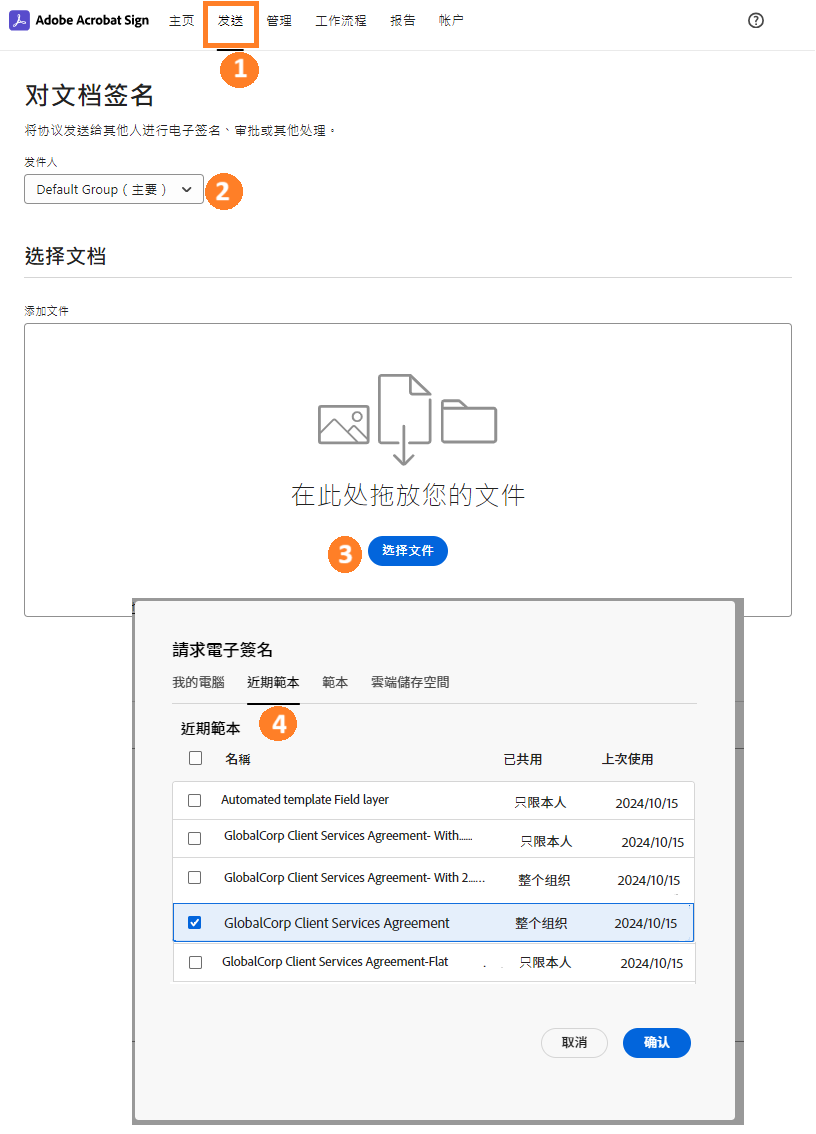Click the Adobe Acrobat Sign logo icon
Image resolution: width=816 pixels, height=1134 pixels.
[x=18, y=20]
